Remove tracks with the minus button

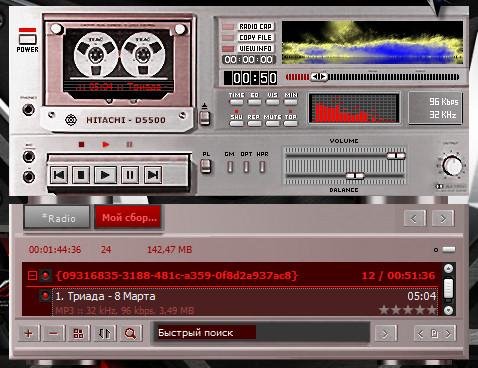pos(53,333)
